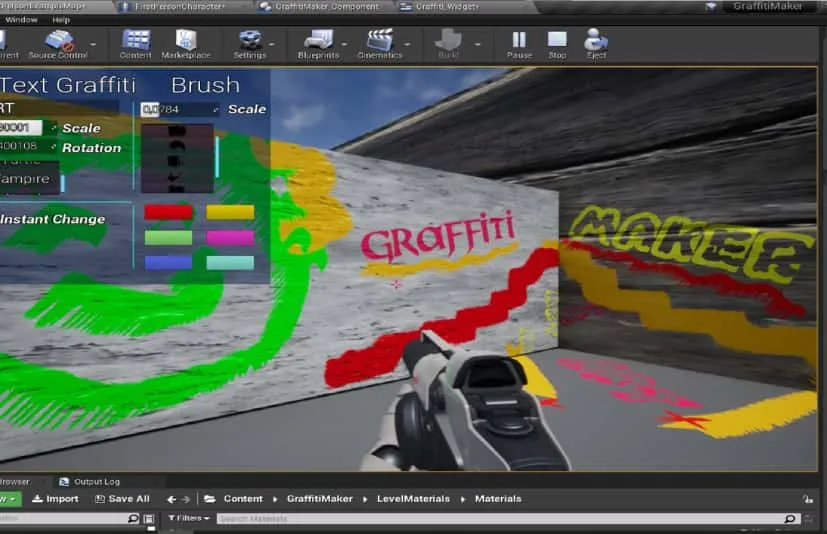Open the Filters dropdown in content browser

[x=189, y=518]
